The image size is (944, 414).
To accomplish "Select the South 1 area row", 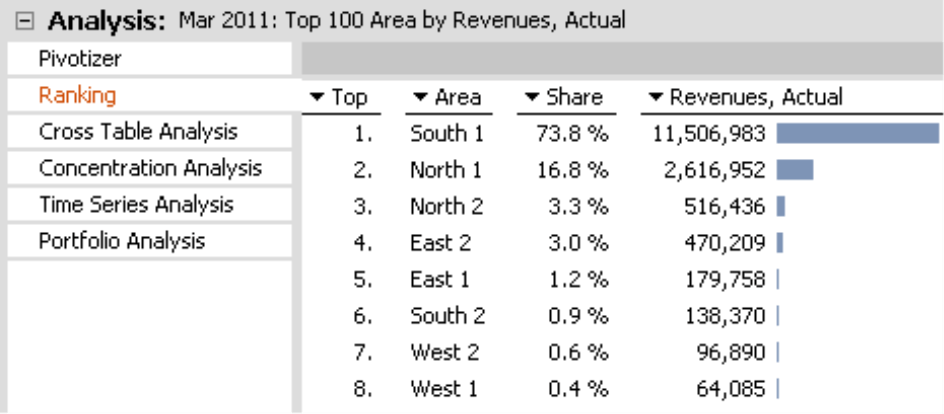I will (445, 133).
